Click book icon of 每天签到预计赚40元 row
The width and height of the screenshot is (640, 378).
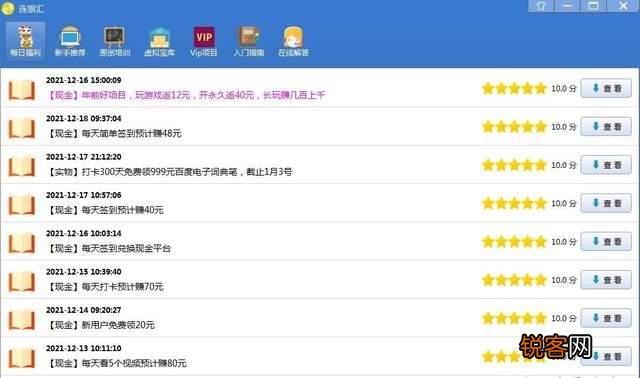(22, 205)
